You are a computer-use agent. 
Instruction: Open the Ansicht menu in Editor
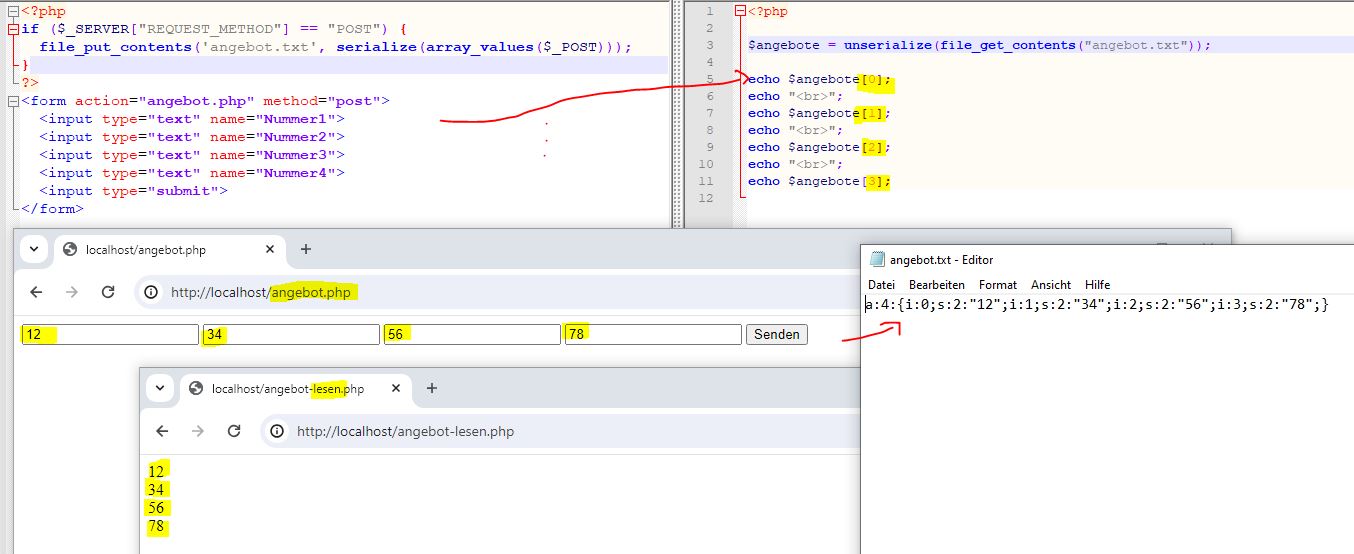coord(1050,285)
